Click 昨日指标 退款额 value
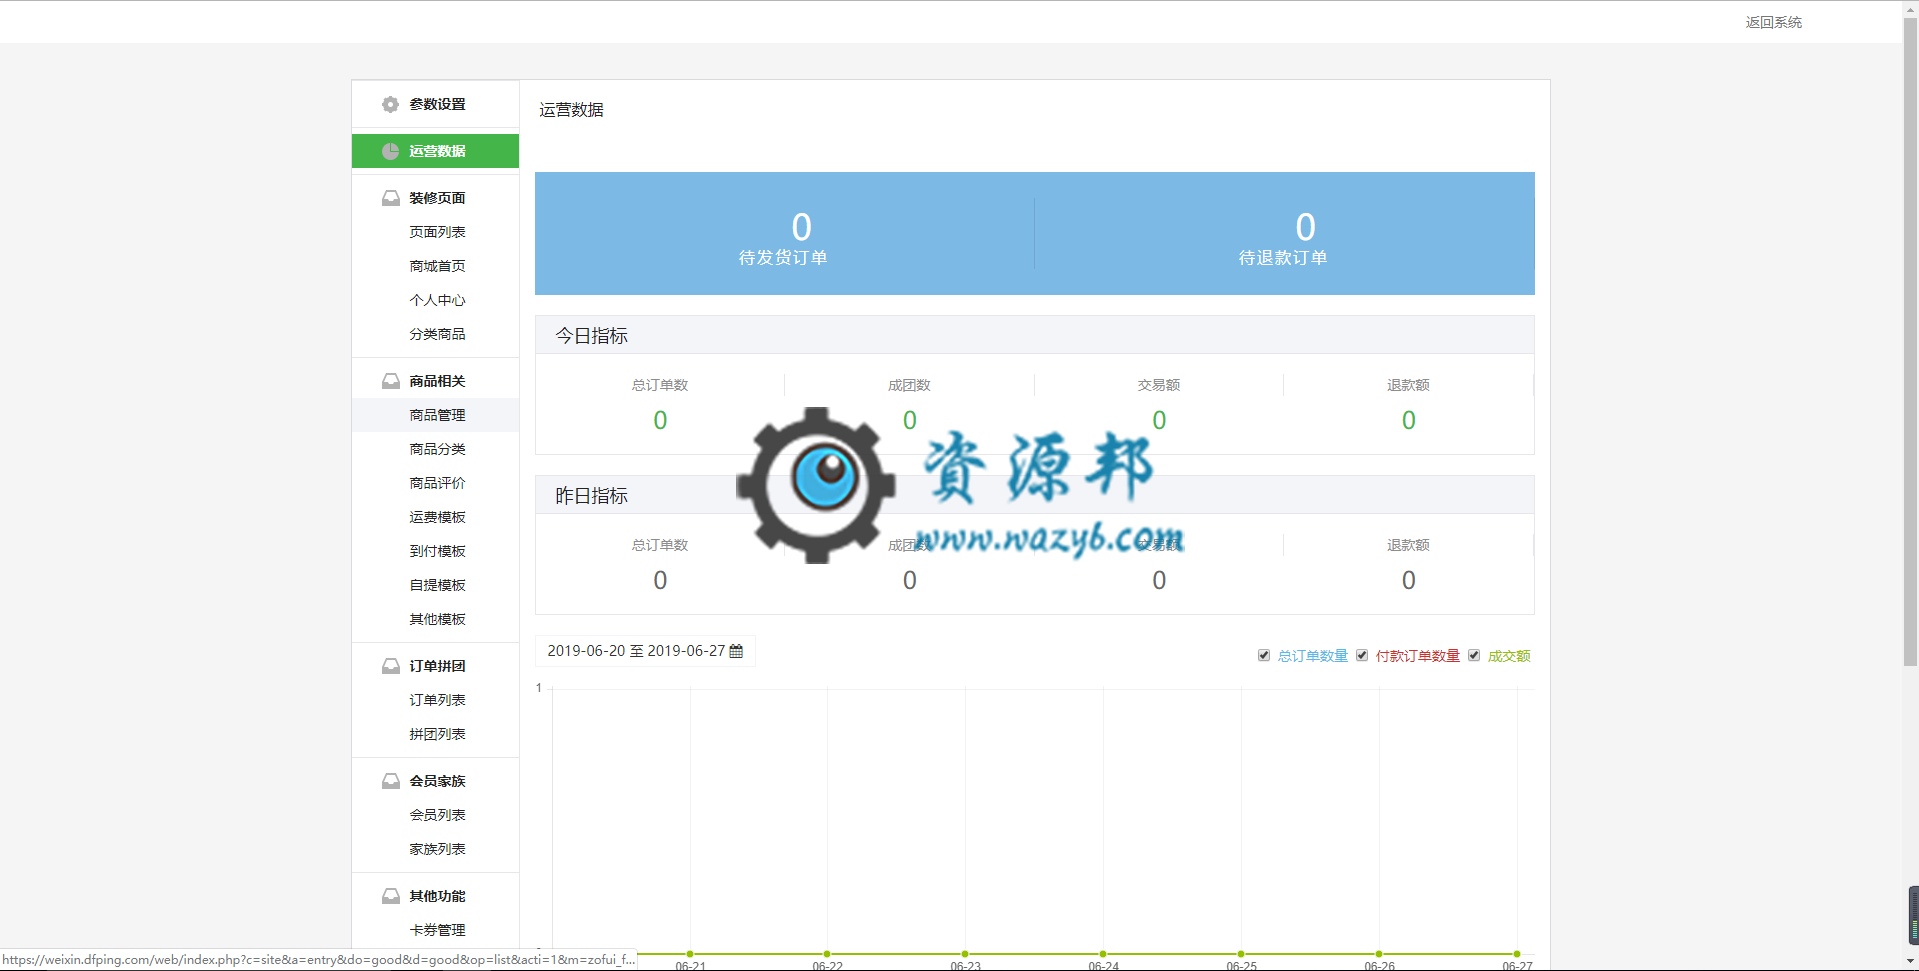Image resolution: width=1919 pixels, height=971 pixels. click(1408, 581)
